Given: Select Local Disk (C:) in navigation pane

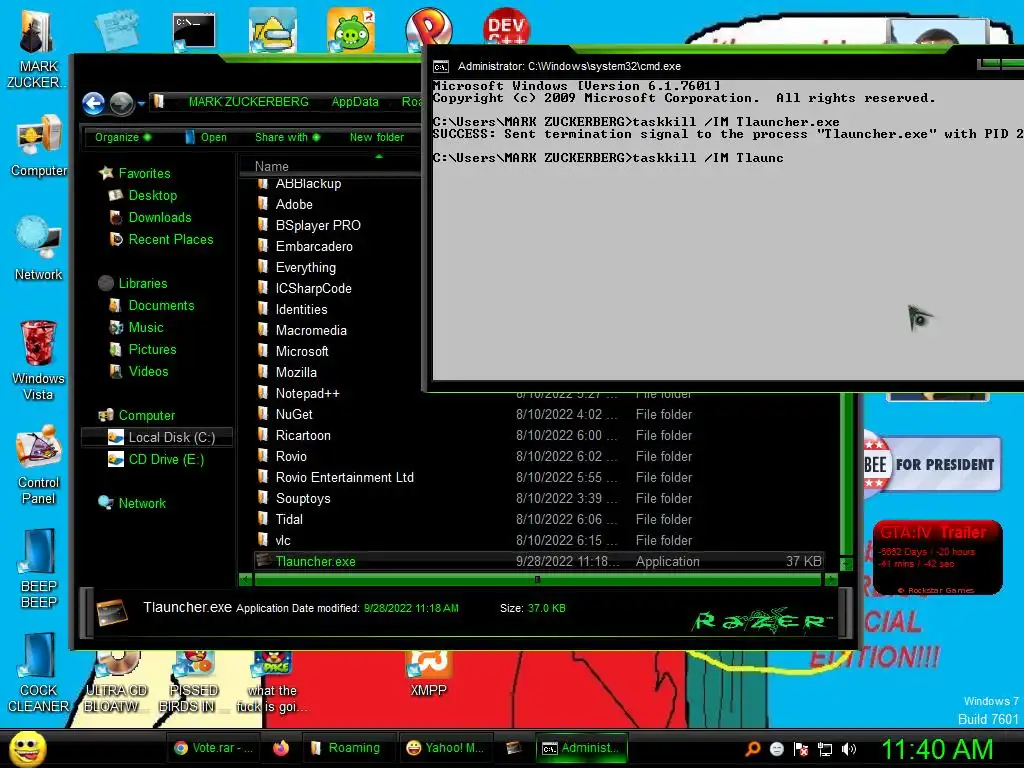Looking at the screenshot, I should click(157, 438).
